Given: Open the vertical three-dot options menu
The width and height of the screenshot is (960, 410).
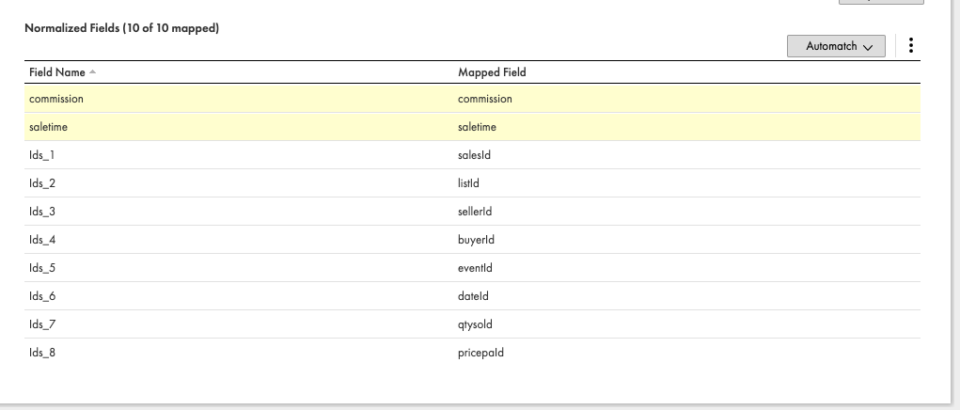Looking at the screenshot, I should [911, 45].
